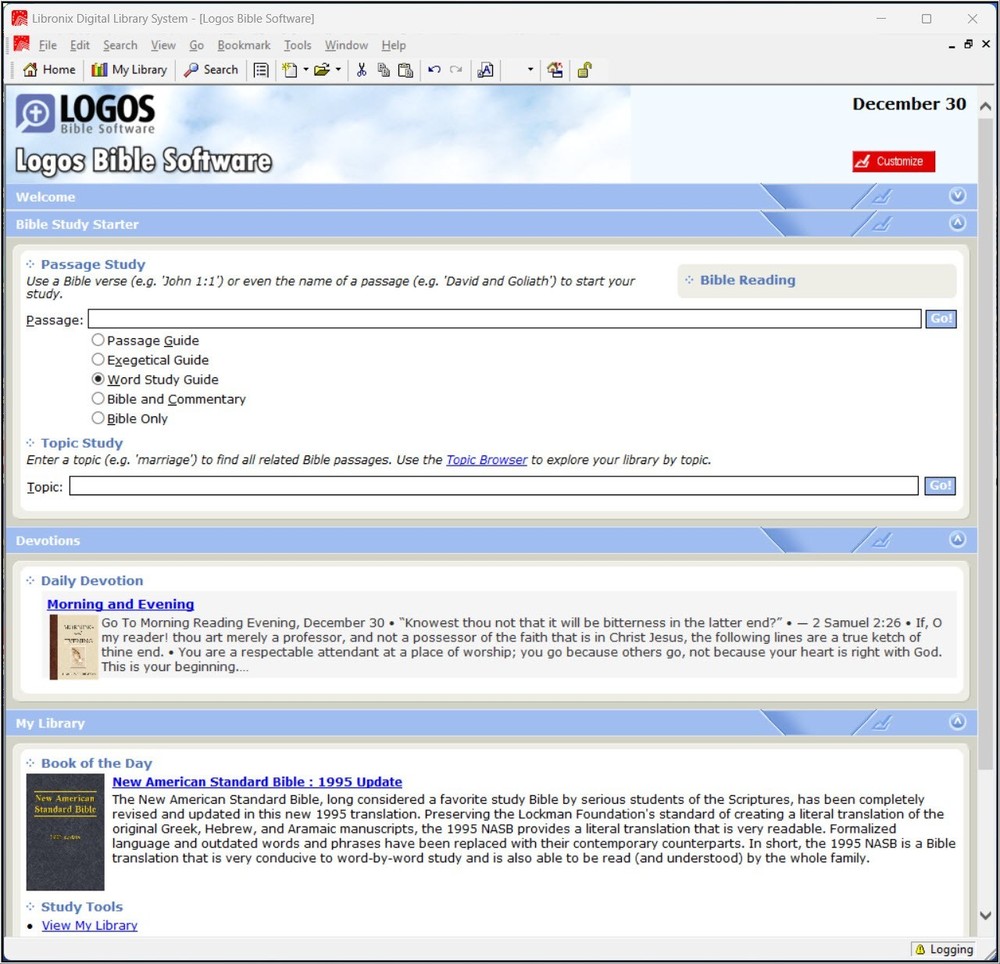Choose the Exegetical Guide option
The width and height of the screenshot is (1000, 964).
point(97,359)
